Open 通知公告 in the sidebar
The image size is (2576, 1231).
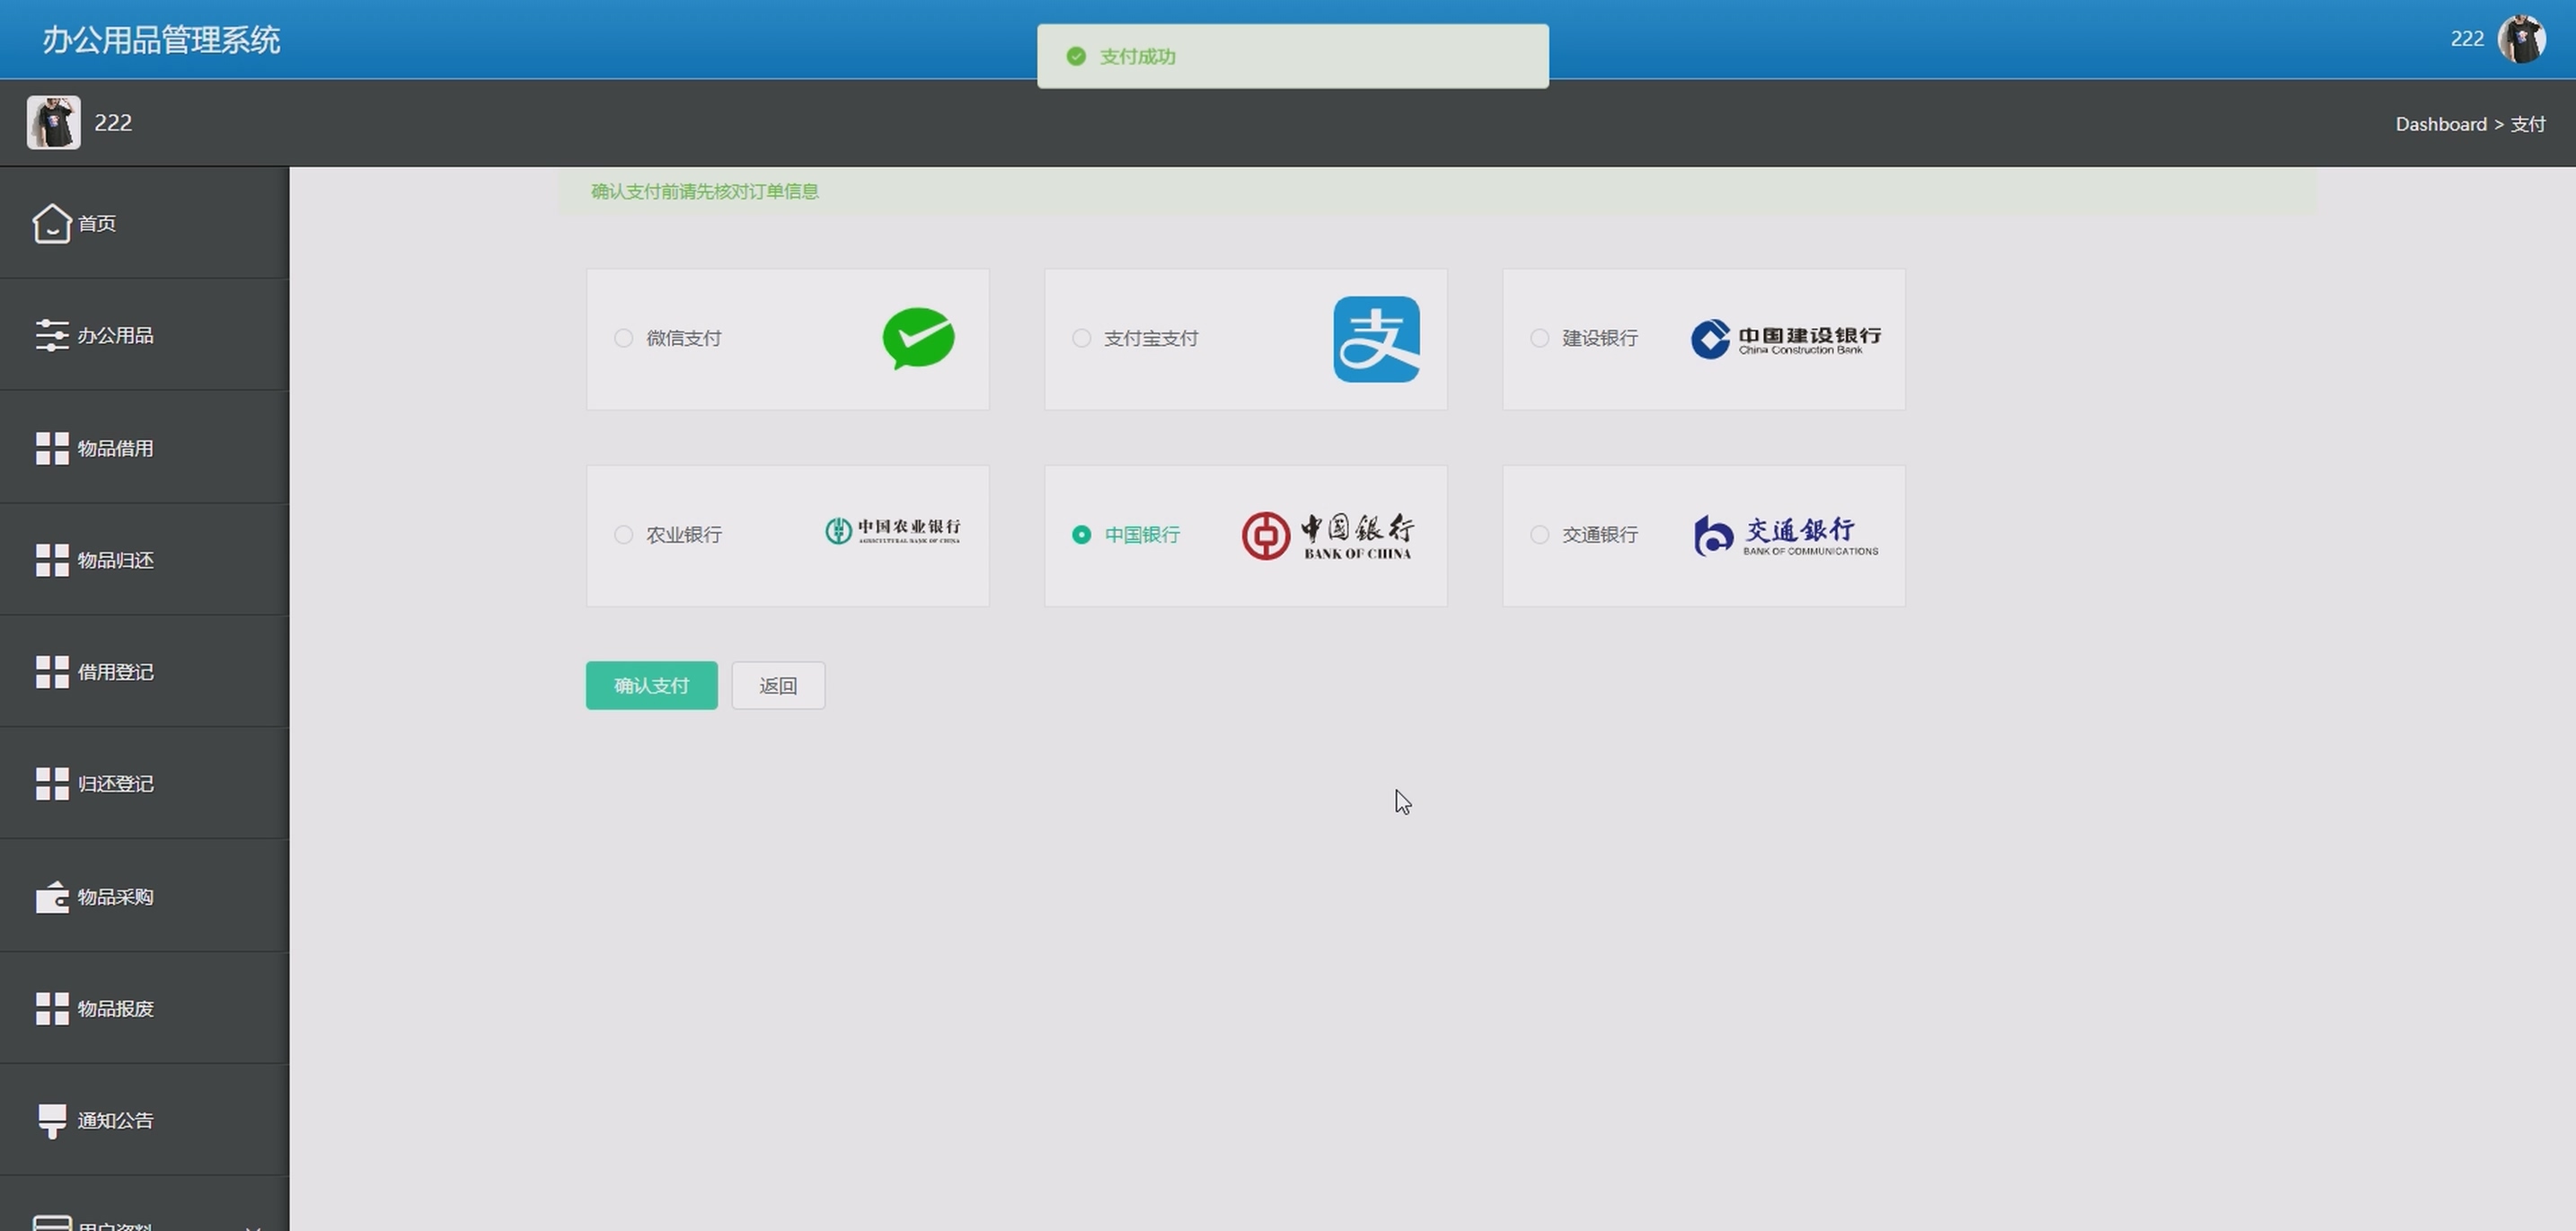click(144, 1121)
